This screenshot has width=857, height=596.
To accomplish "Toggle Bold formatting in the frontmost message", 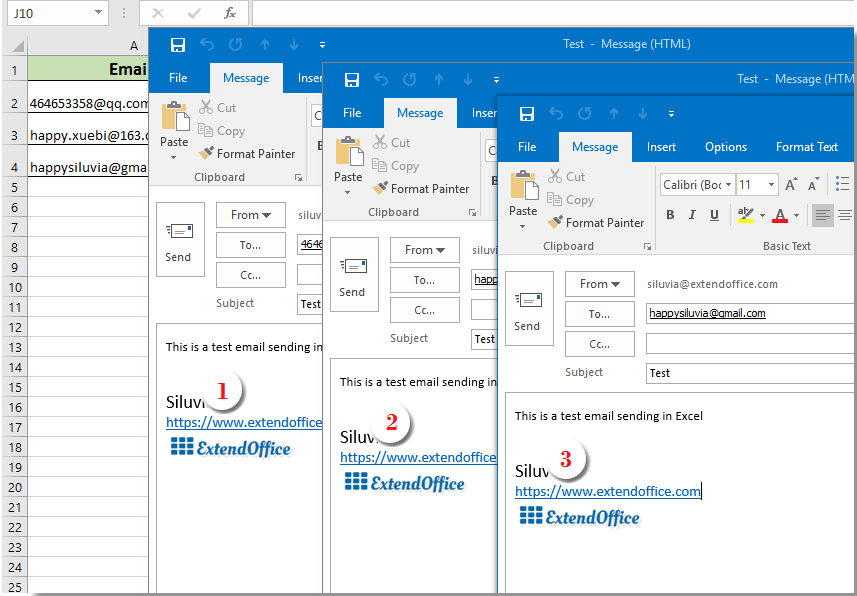I will [x=670, y=215].
